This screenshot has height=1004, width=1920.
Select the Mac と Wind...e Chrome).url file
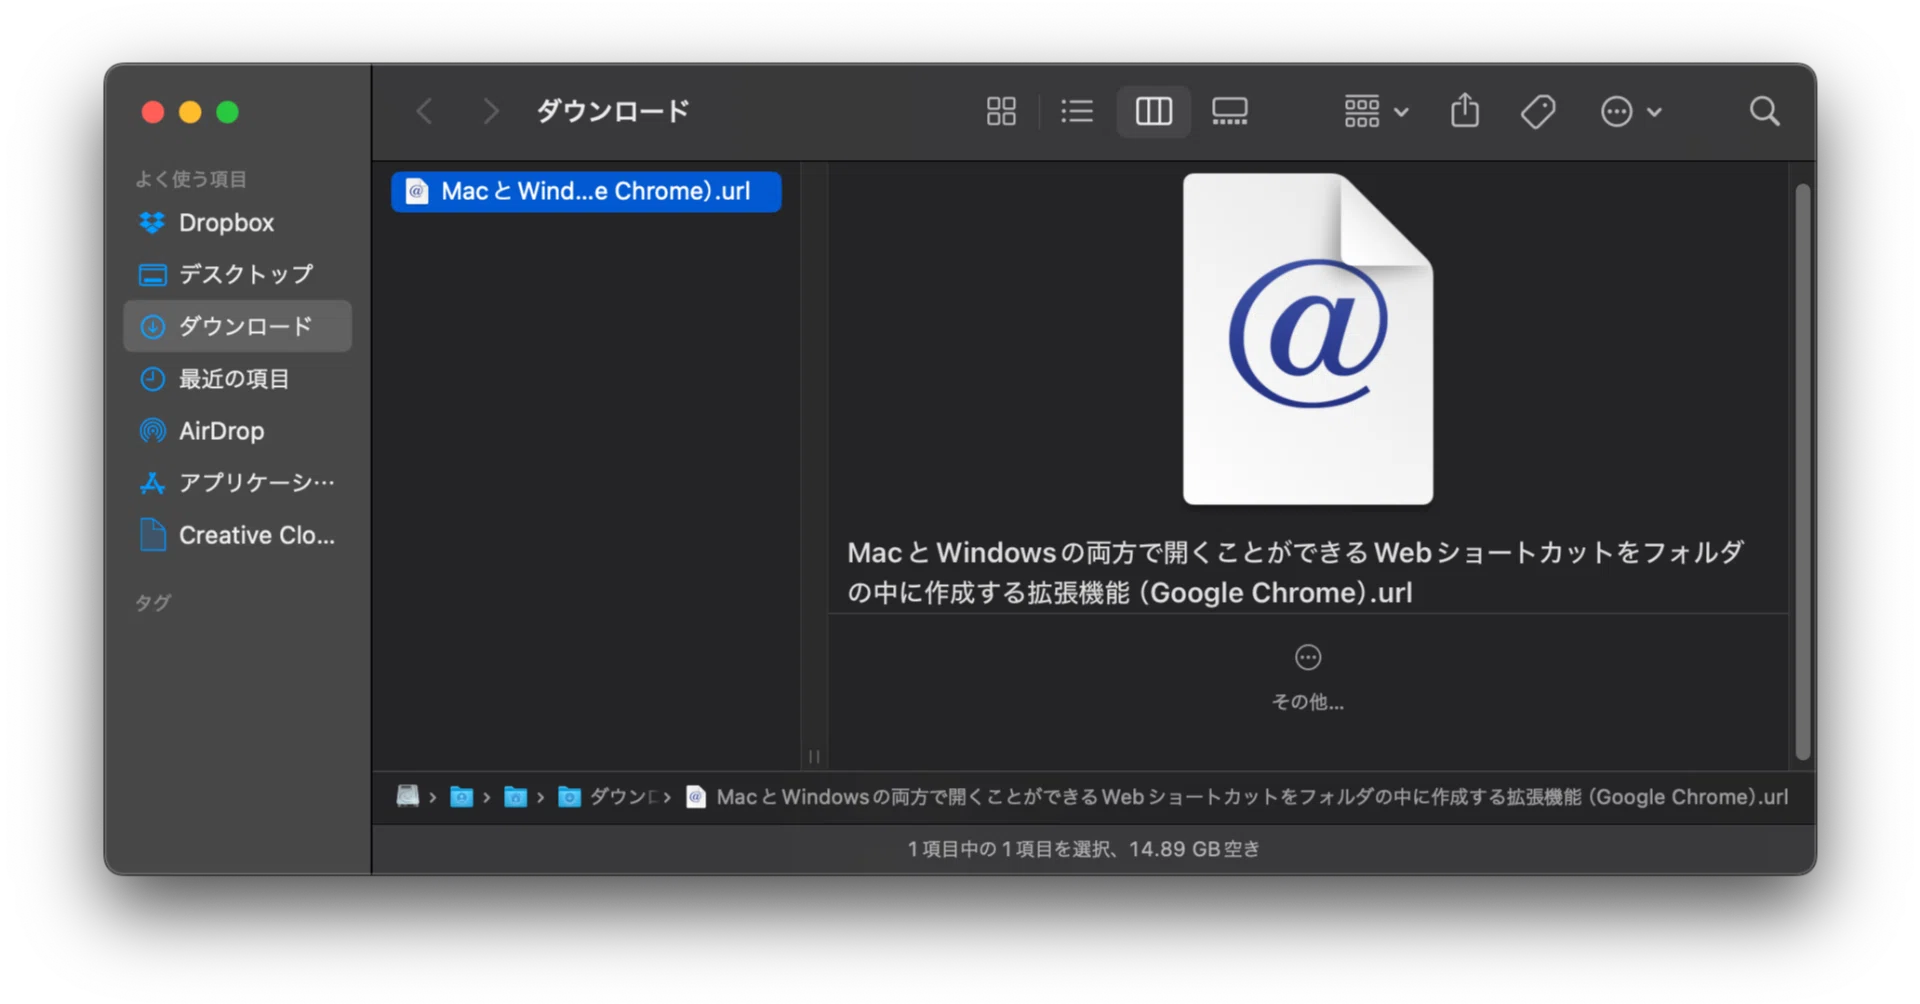pos(586,191)
